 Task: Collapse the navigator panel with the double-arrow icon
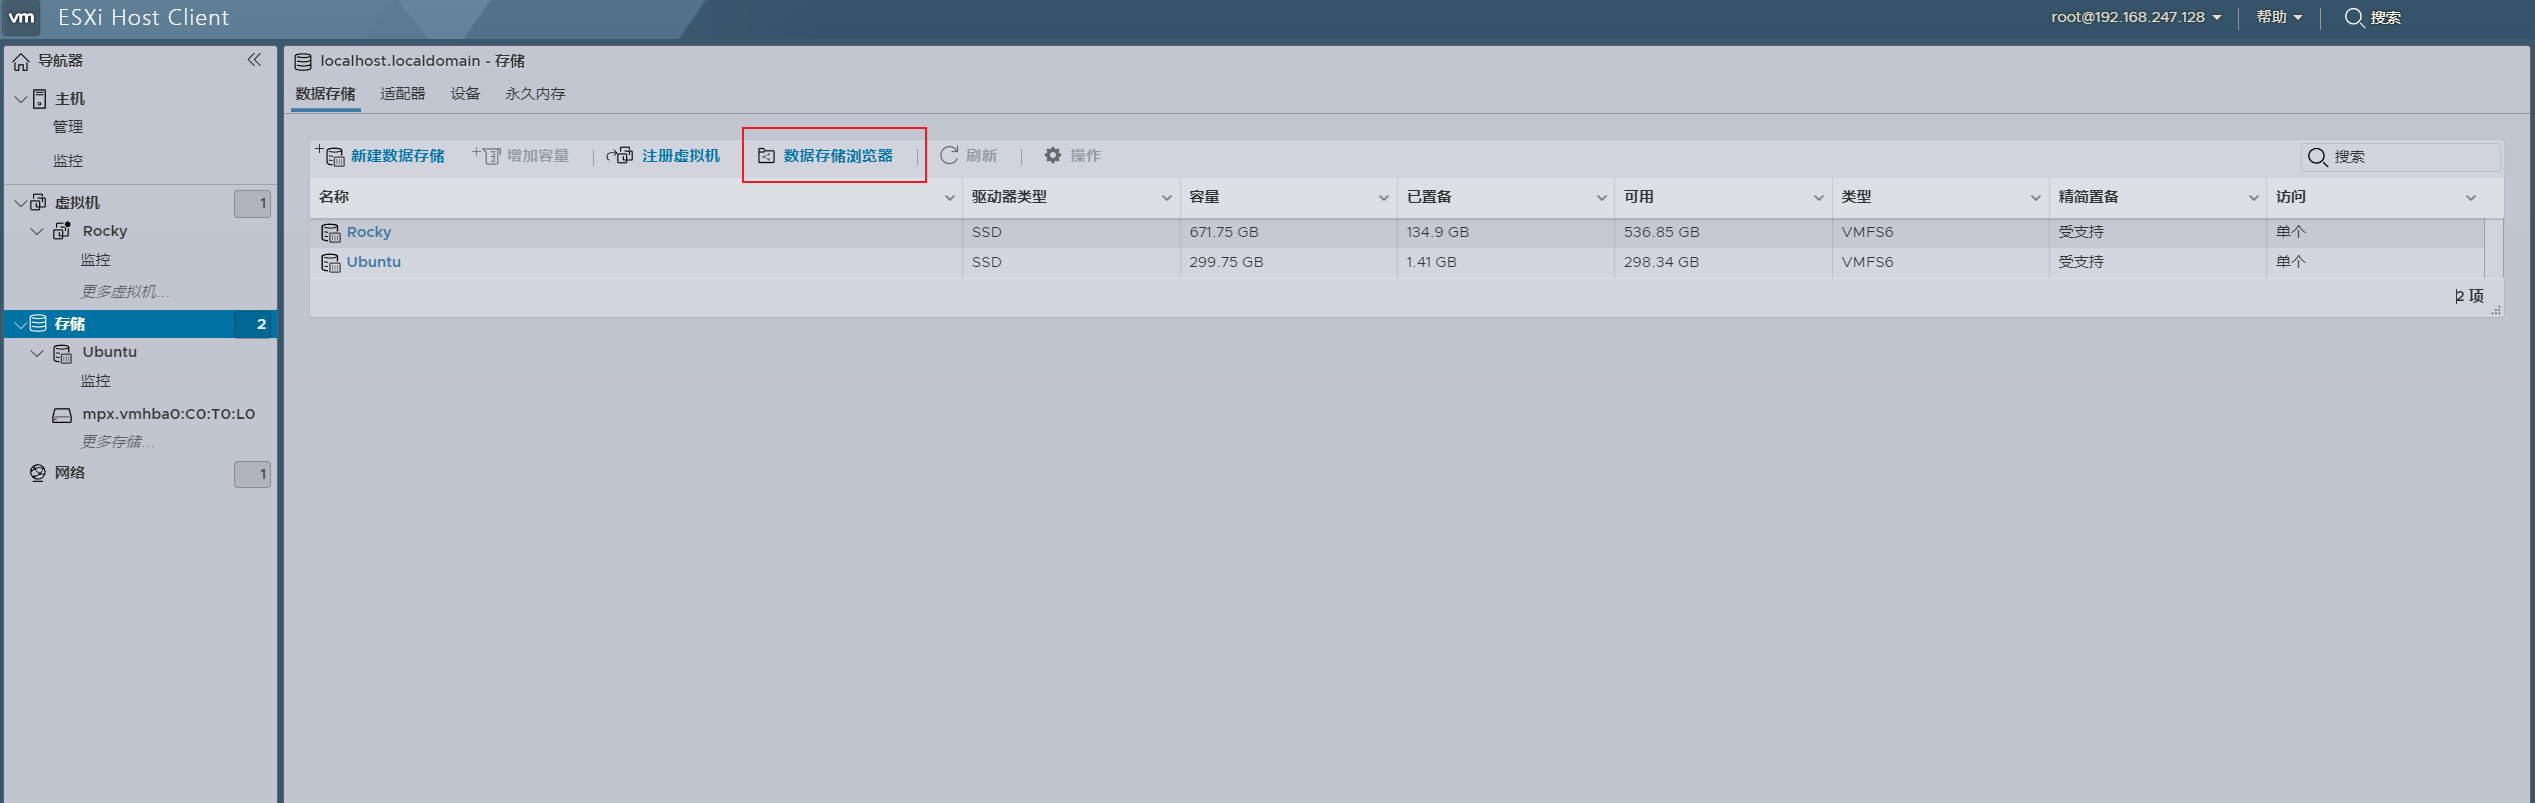254,60
